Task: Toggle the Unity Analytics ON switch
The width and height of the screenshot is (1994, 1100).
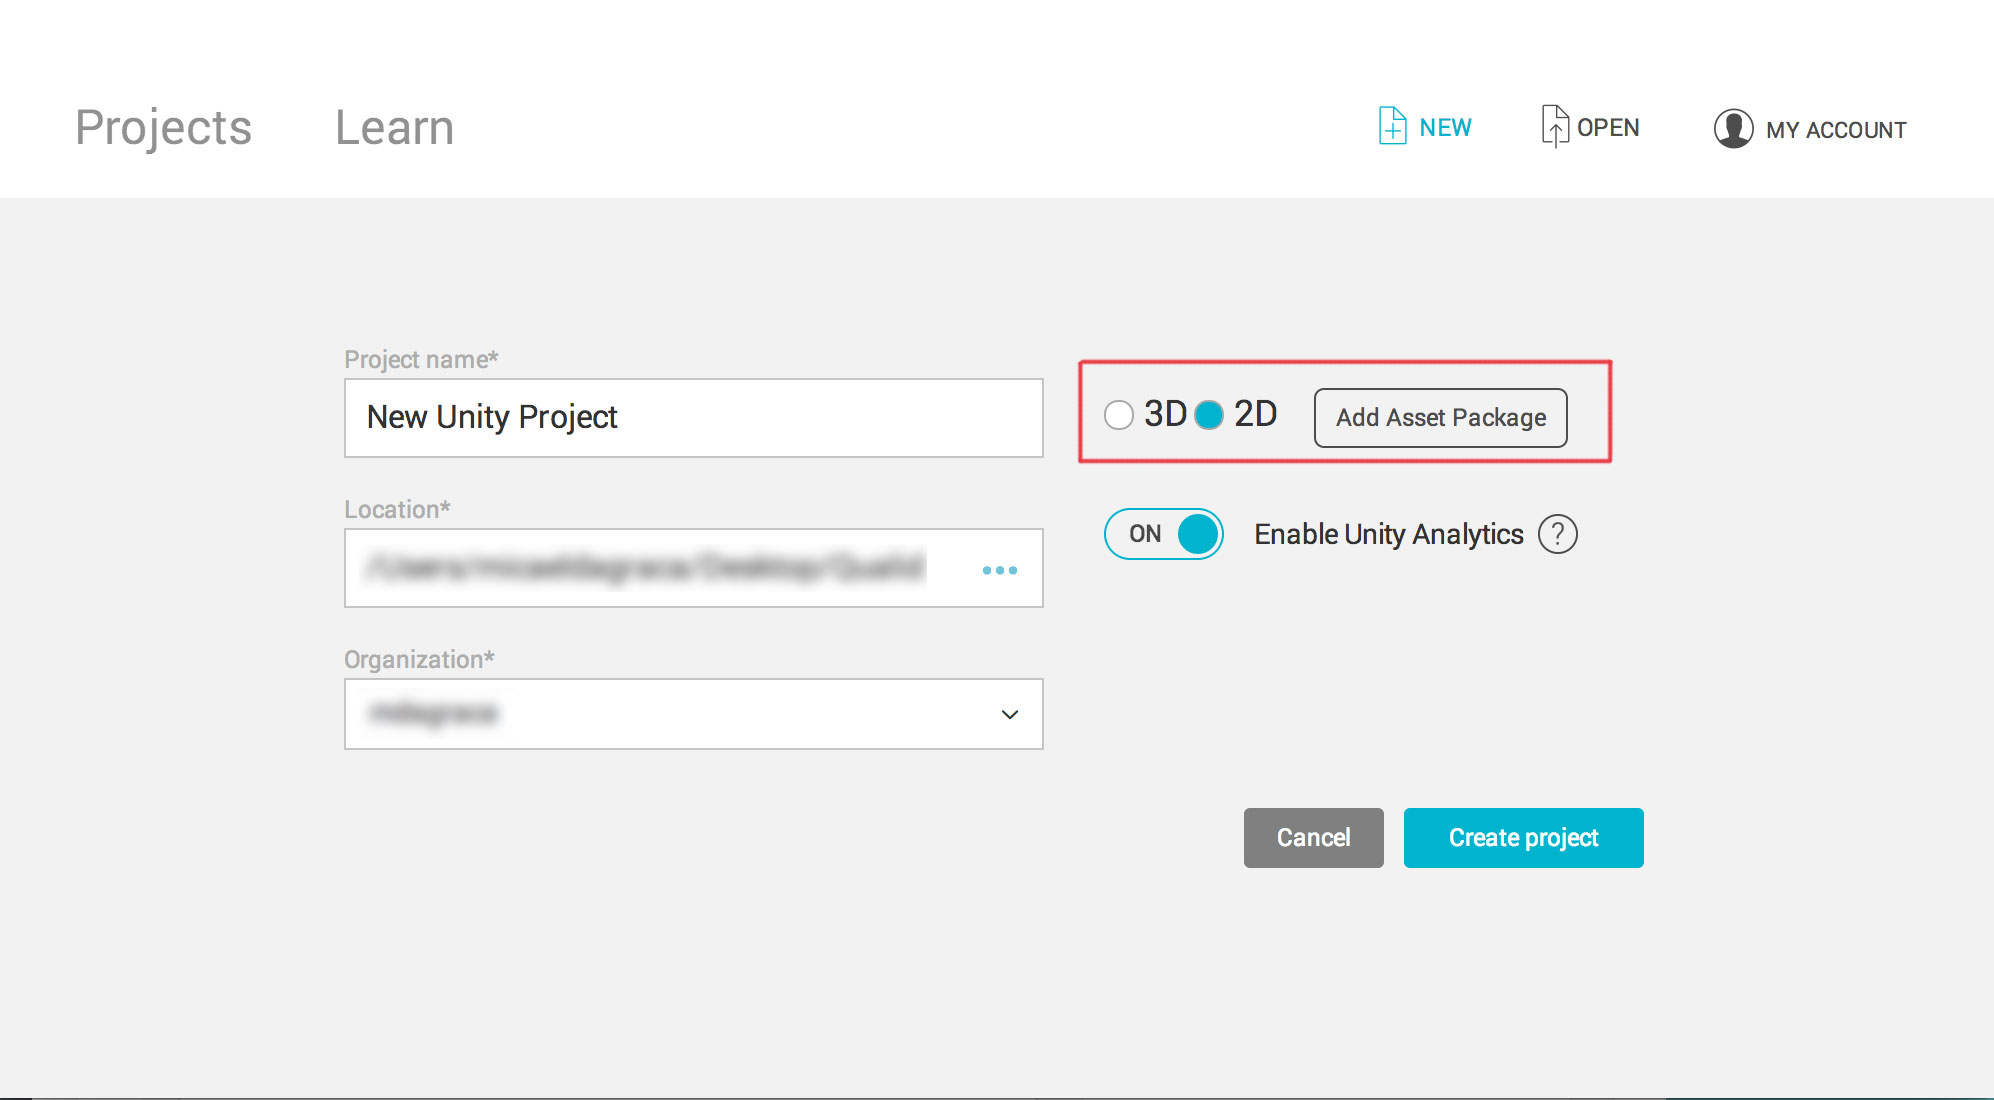Action: click(1164, 534)
